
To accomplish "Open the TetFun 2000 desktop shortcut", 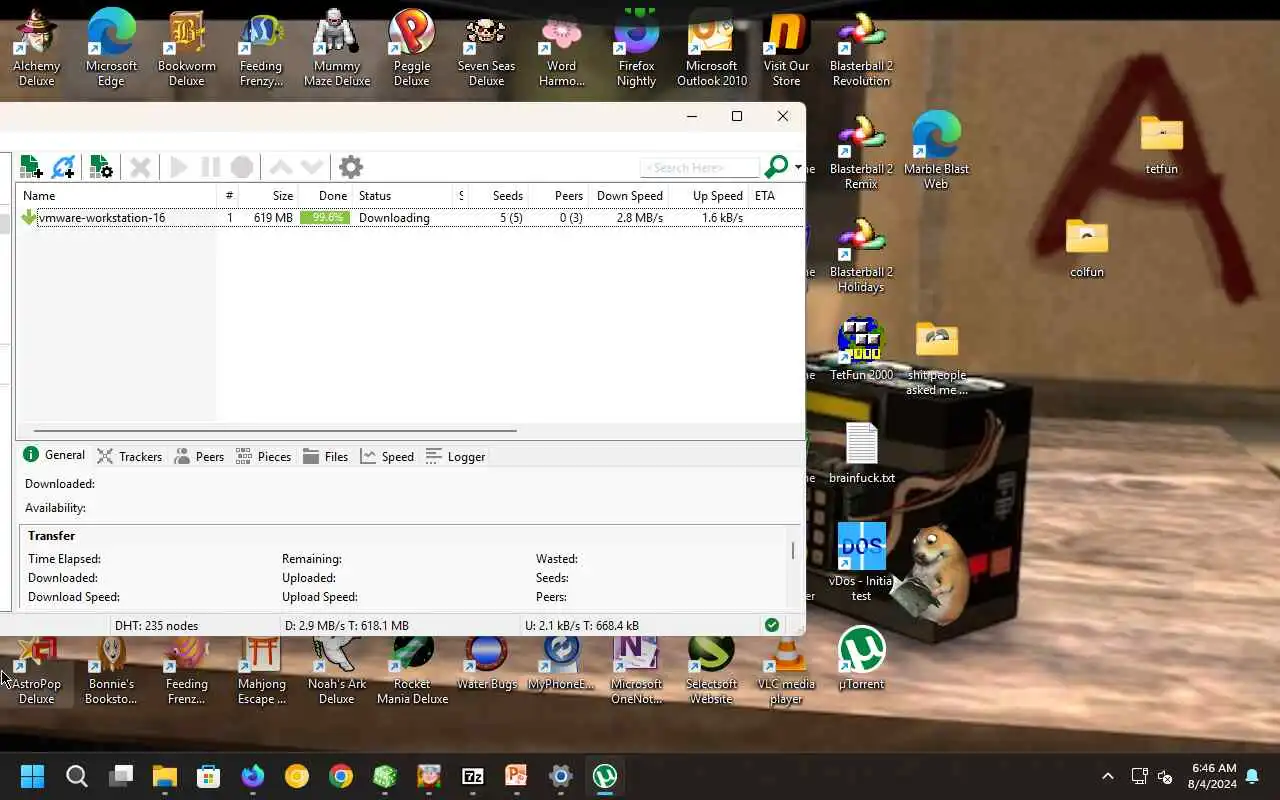I will (861, 349).
